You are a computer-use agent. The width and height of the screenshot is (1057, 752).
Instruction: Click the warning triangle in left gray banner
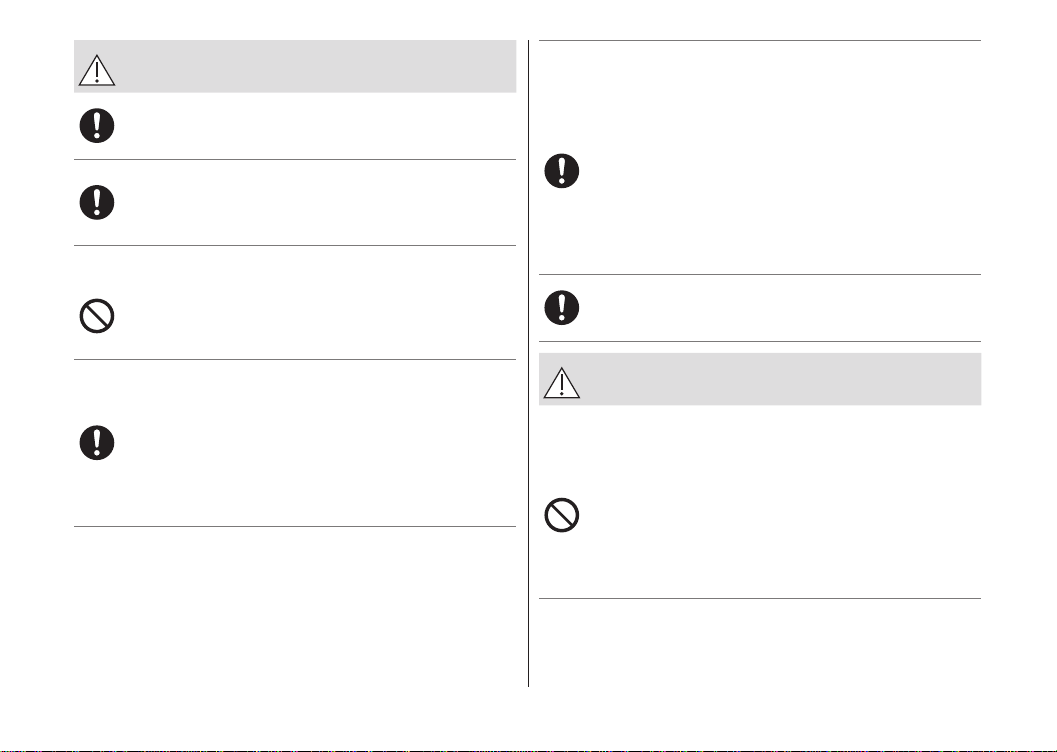coord(97,70)
